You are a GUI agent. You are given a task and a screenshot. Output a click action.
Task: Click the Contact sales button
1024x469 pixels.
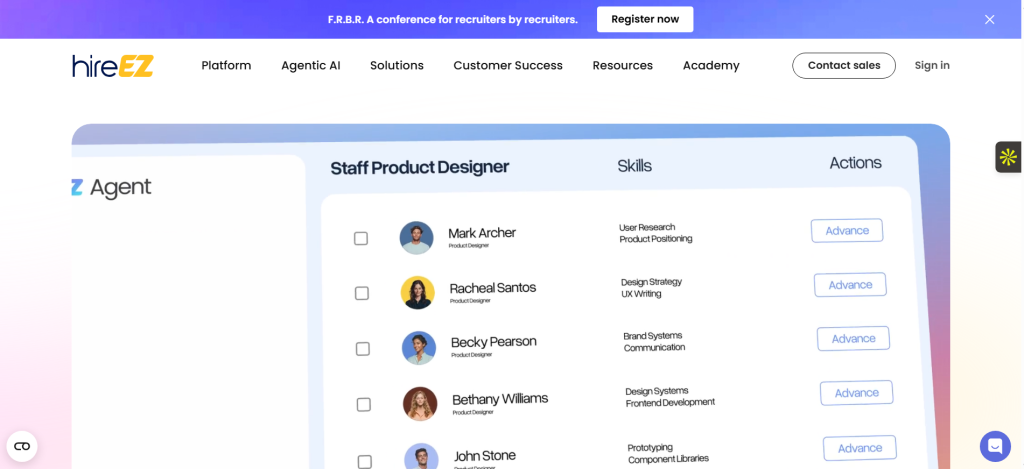click(x=844, y=66)
